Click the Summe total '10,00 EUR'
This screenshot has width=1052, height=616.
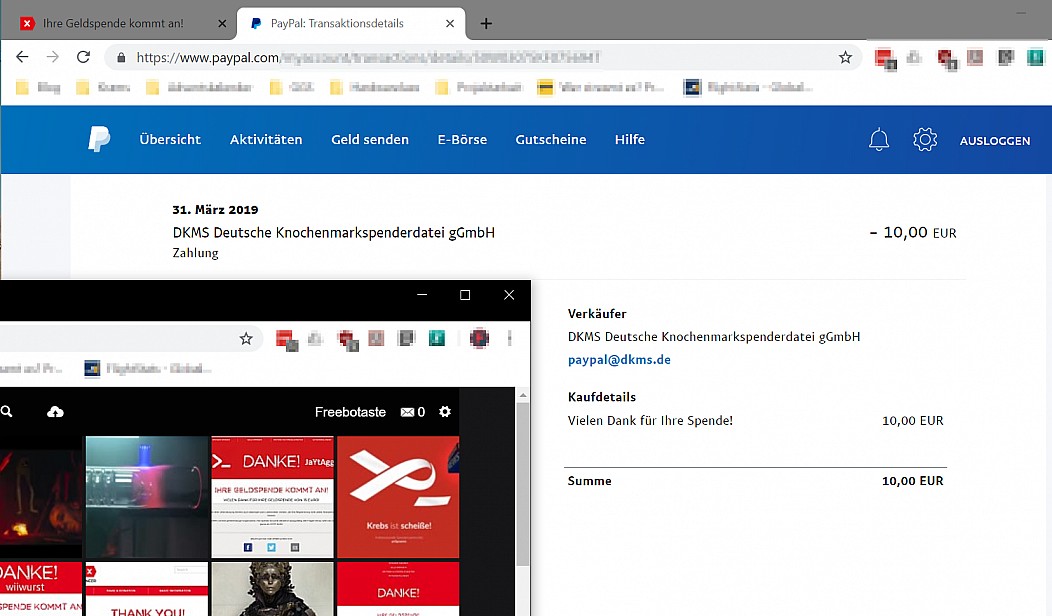(x=912, y=481)
